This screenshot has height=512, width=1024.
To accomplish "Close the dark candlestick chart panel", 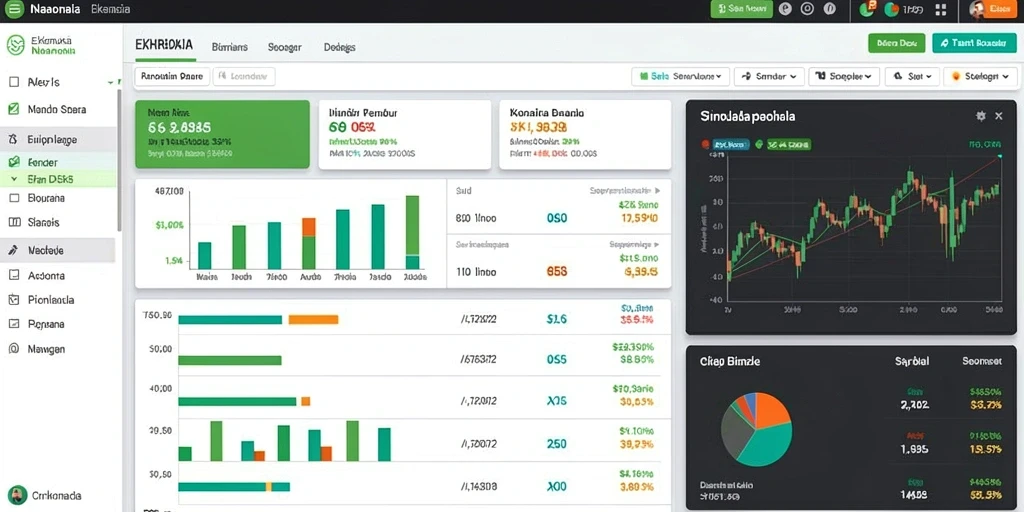I will (999, 116).
